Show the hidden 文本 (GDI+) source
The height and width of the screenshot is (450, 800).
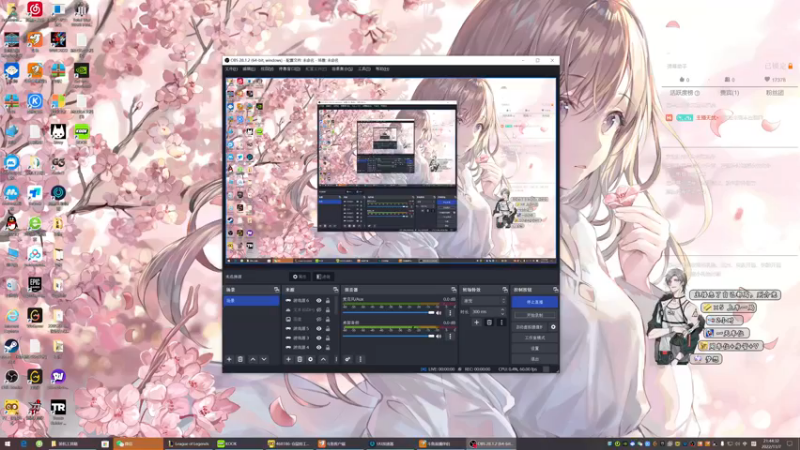pyautogui.click(x=319, y=310)
